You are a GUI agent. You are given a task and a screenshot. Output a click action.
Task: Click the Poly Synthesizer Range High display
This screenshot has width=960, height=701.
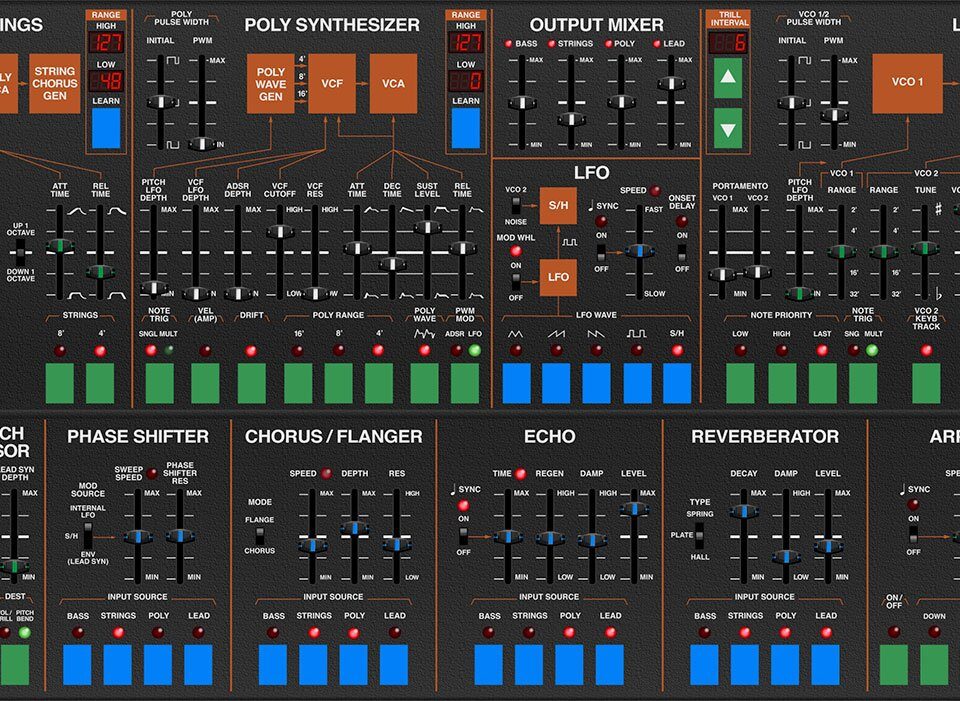[x=464, y=42]
